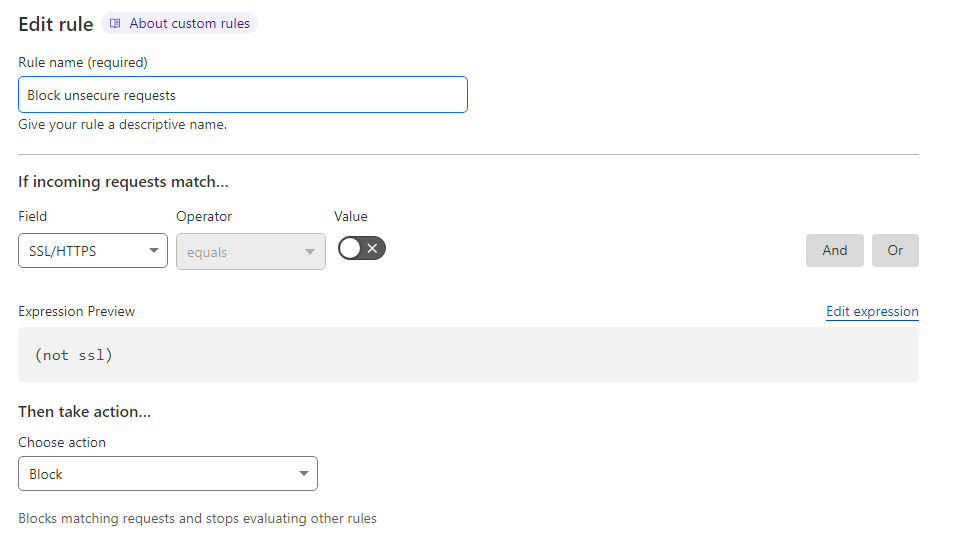The height and width of the screenshot is (554, 955).
Task: Click into the Rule name input field
Action: [x=242, y=95]
